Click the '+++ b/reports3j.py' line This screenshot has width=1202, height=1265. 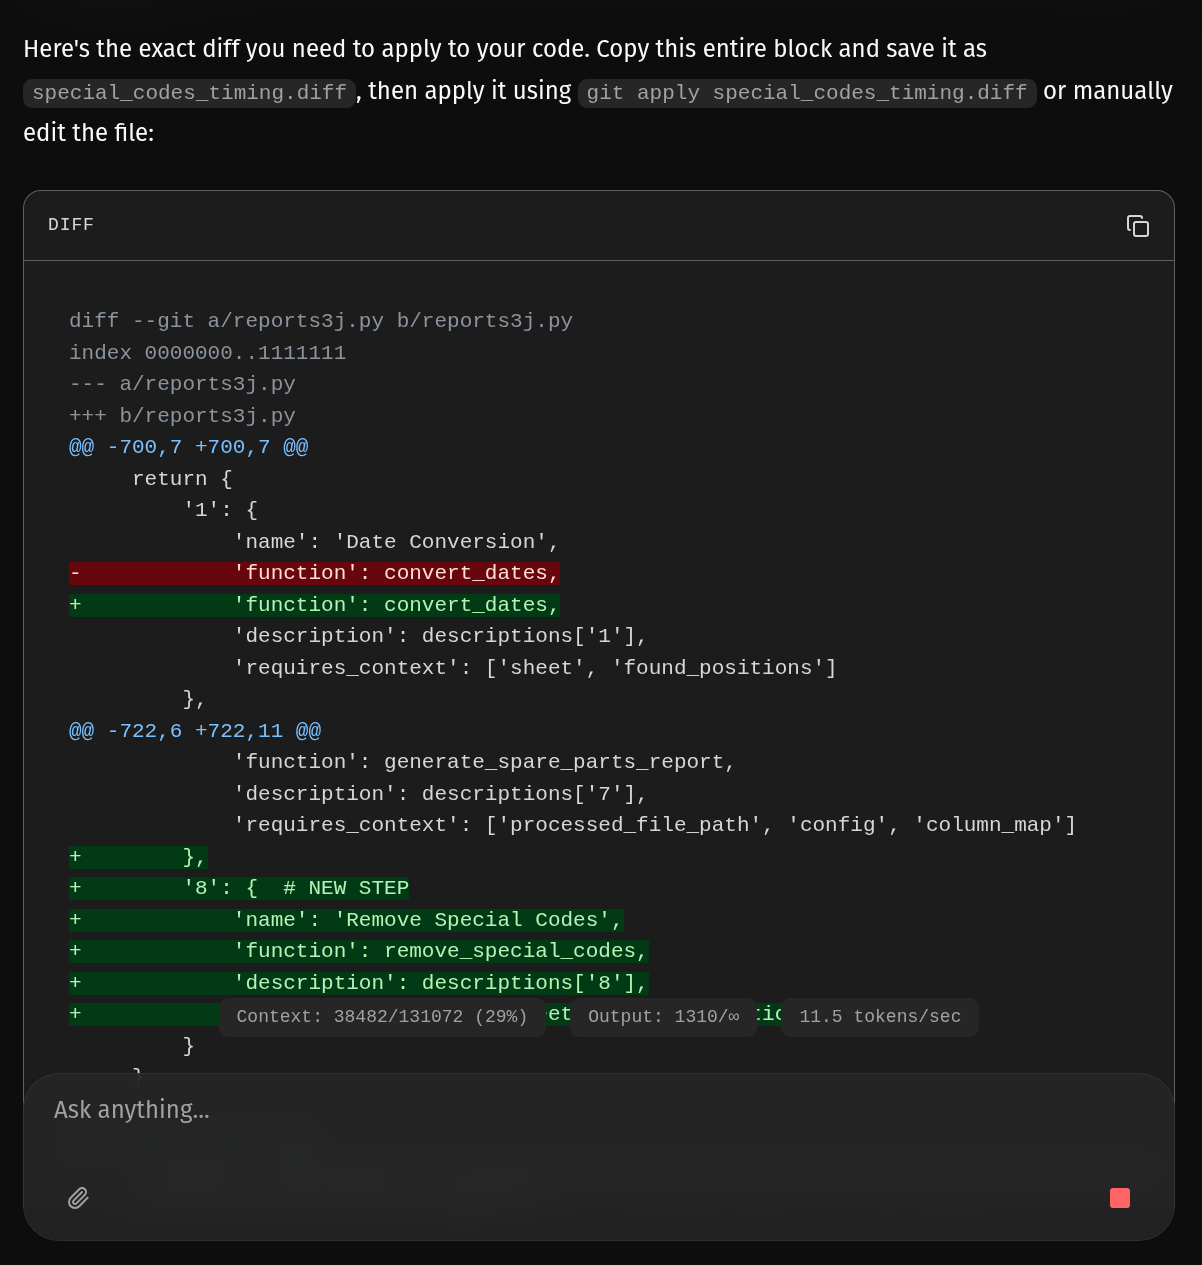(x=182, y=416)
